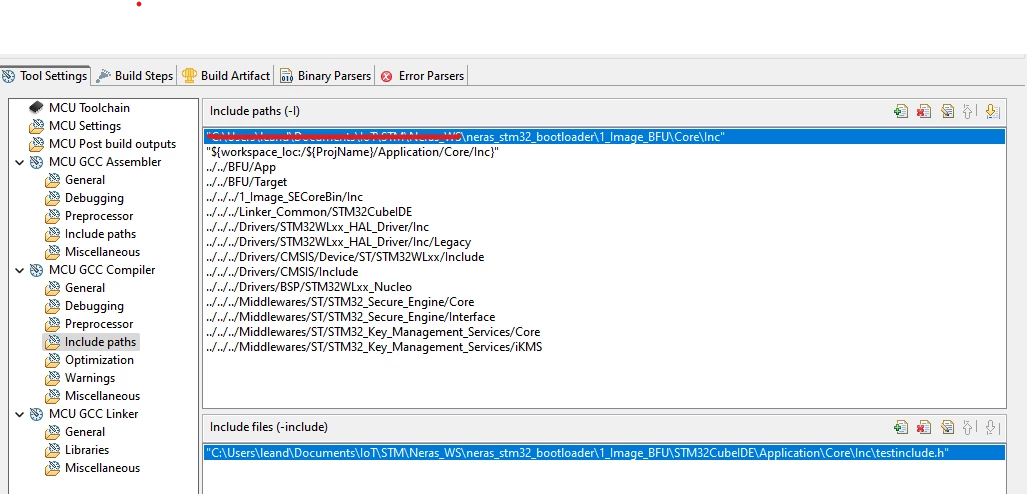Select the BSP/STM32WLxx_Nucleo include path
The image size is (1027, 494).
(604, 287)
